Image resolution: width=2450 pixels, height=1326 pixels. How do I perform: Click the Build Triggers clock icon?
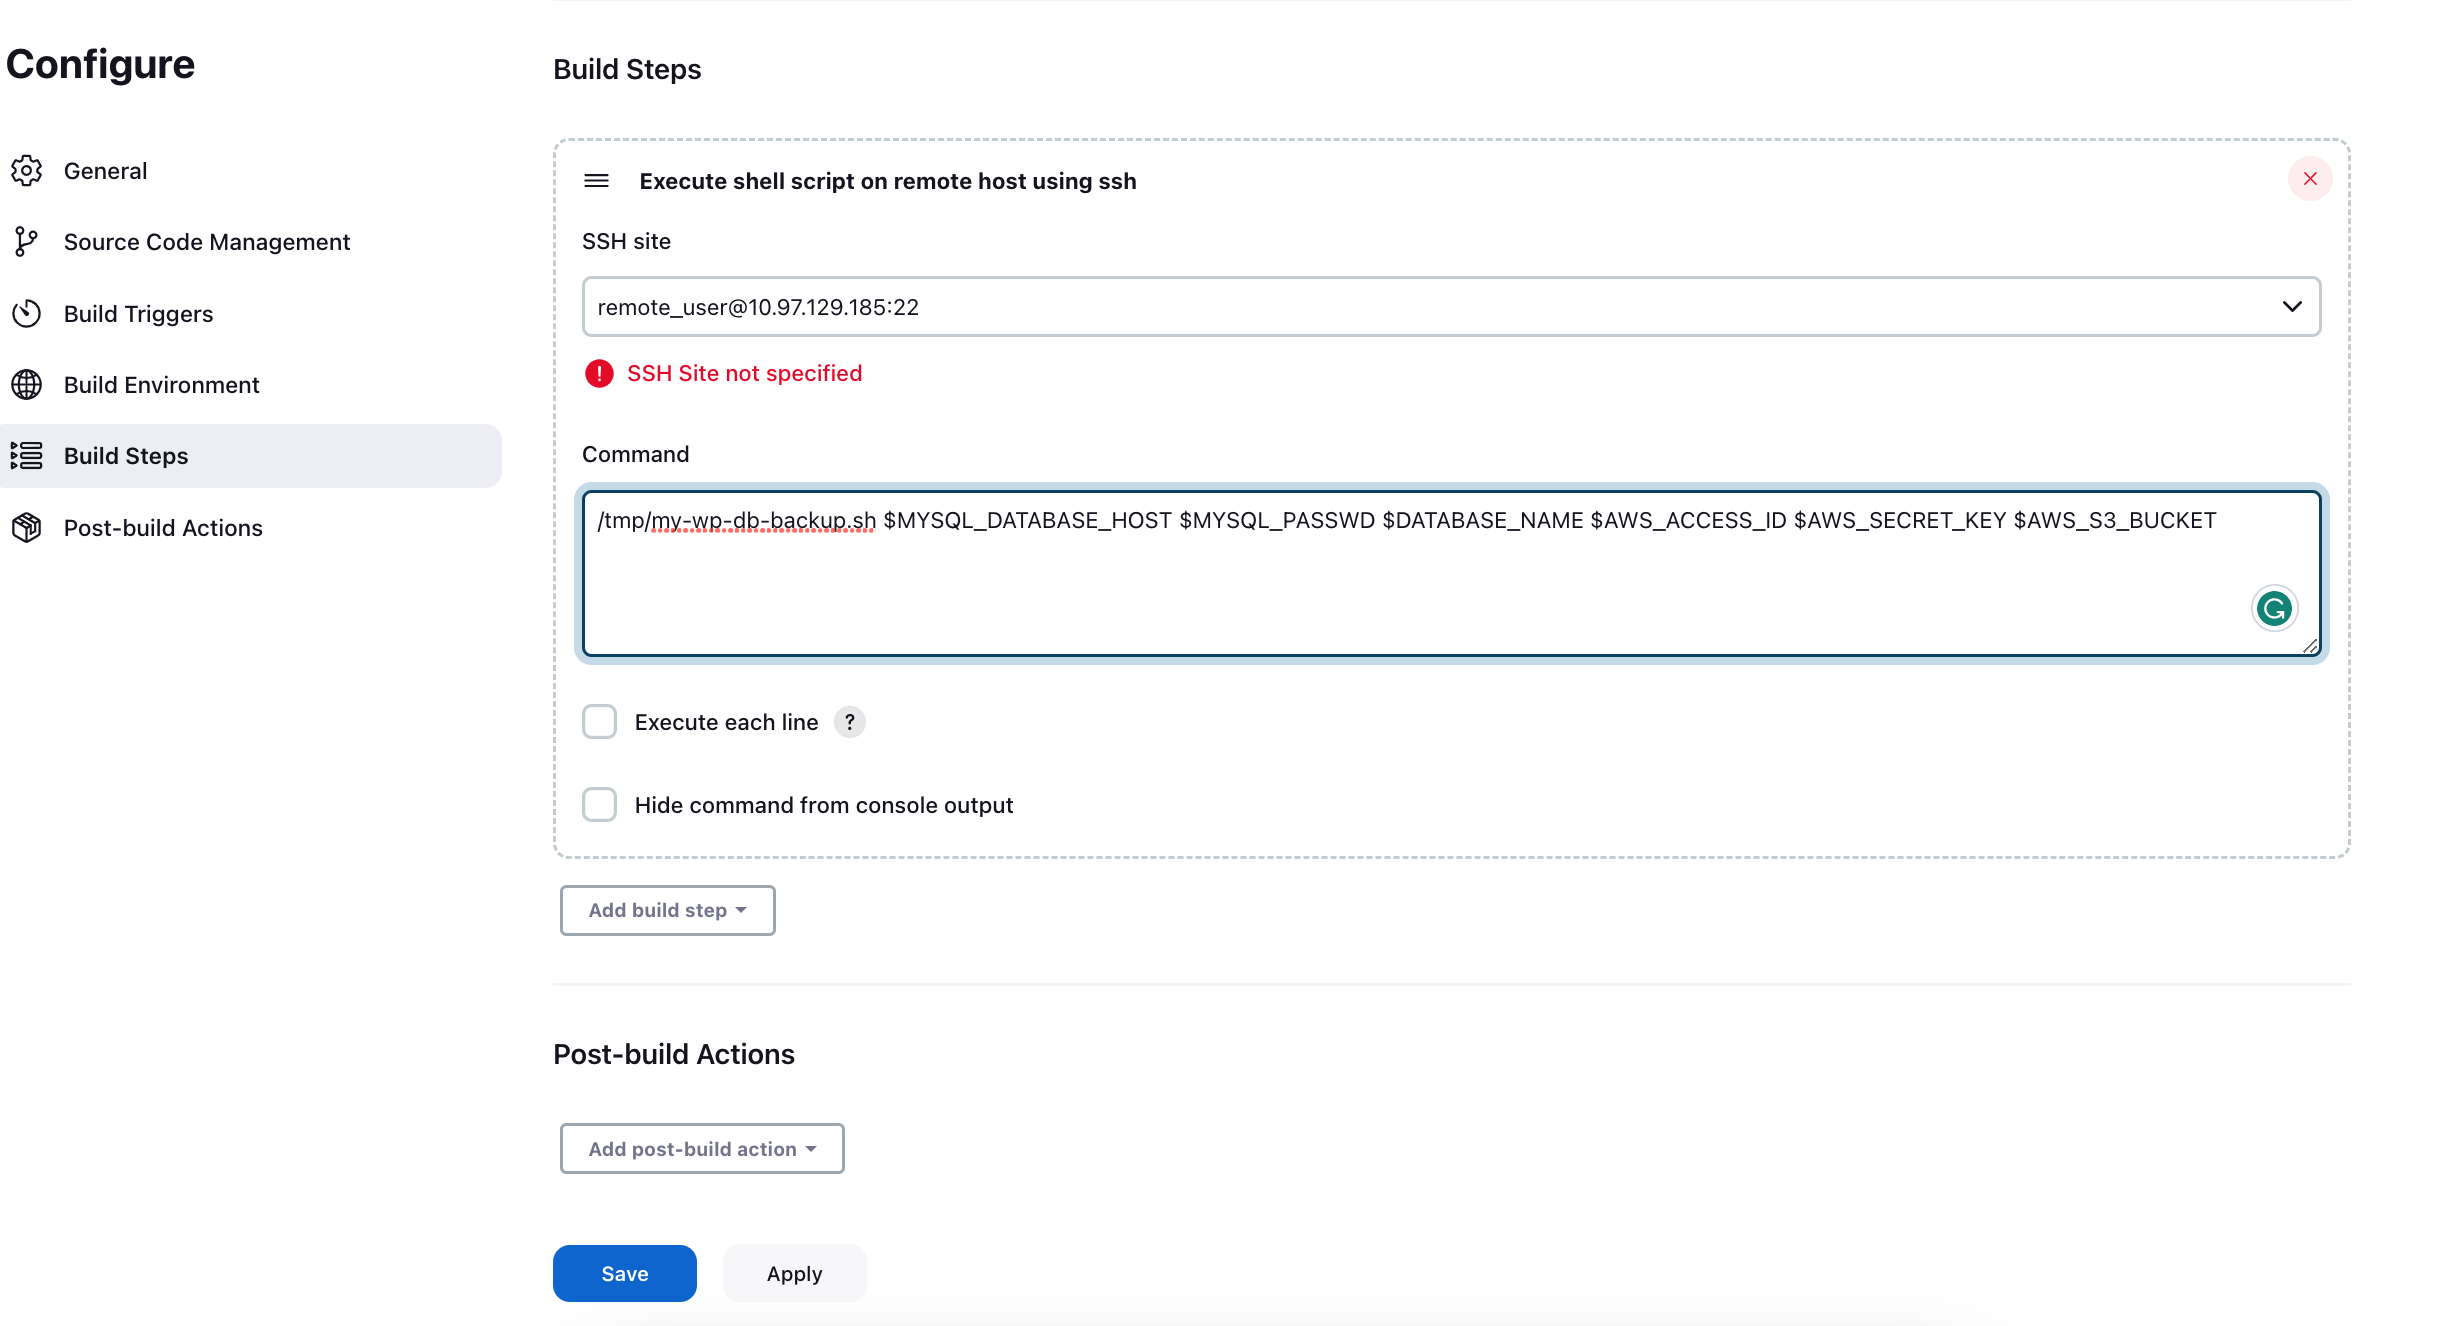[27, 314]
